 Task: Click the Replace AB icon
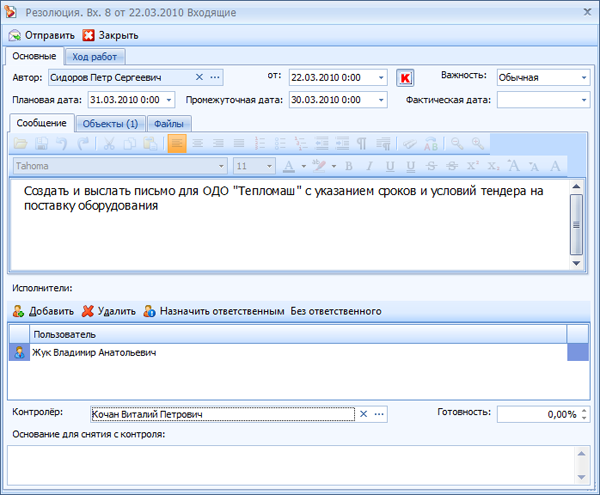[x=431, y=143]
